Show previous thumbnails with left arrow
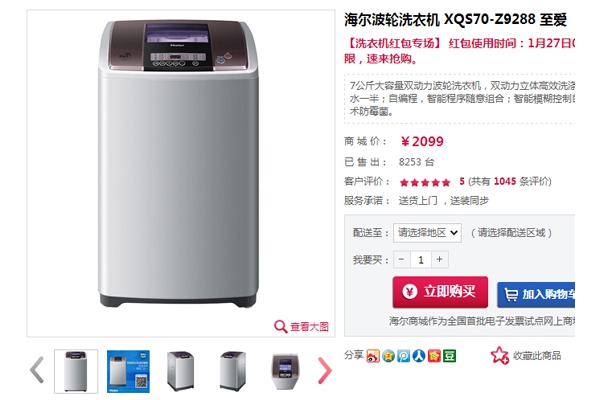 click(37, 370)
